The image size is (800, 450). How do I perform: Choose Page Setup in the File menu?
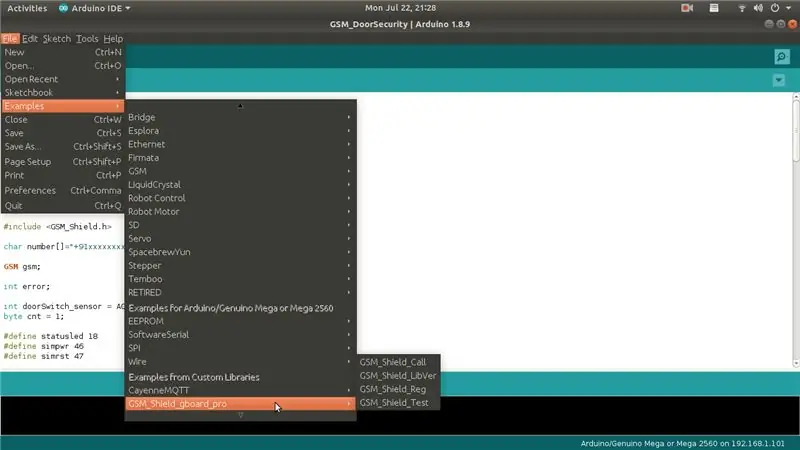[63, 162]
